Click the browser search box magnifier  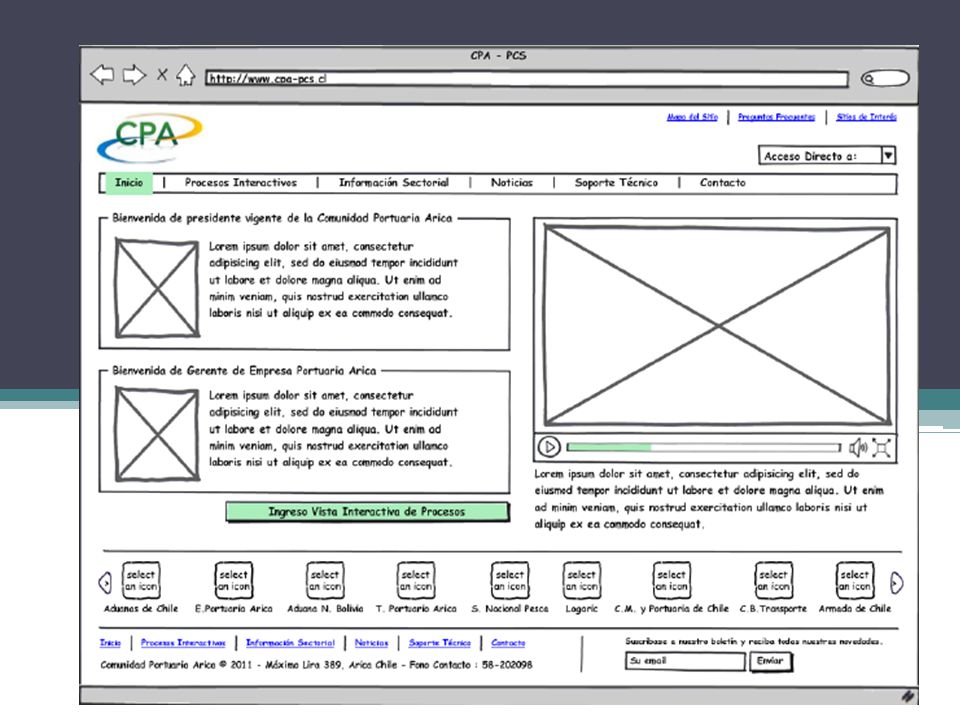point(868,78)
